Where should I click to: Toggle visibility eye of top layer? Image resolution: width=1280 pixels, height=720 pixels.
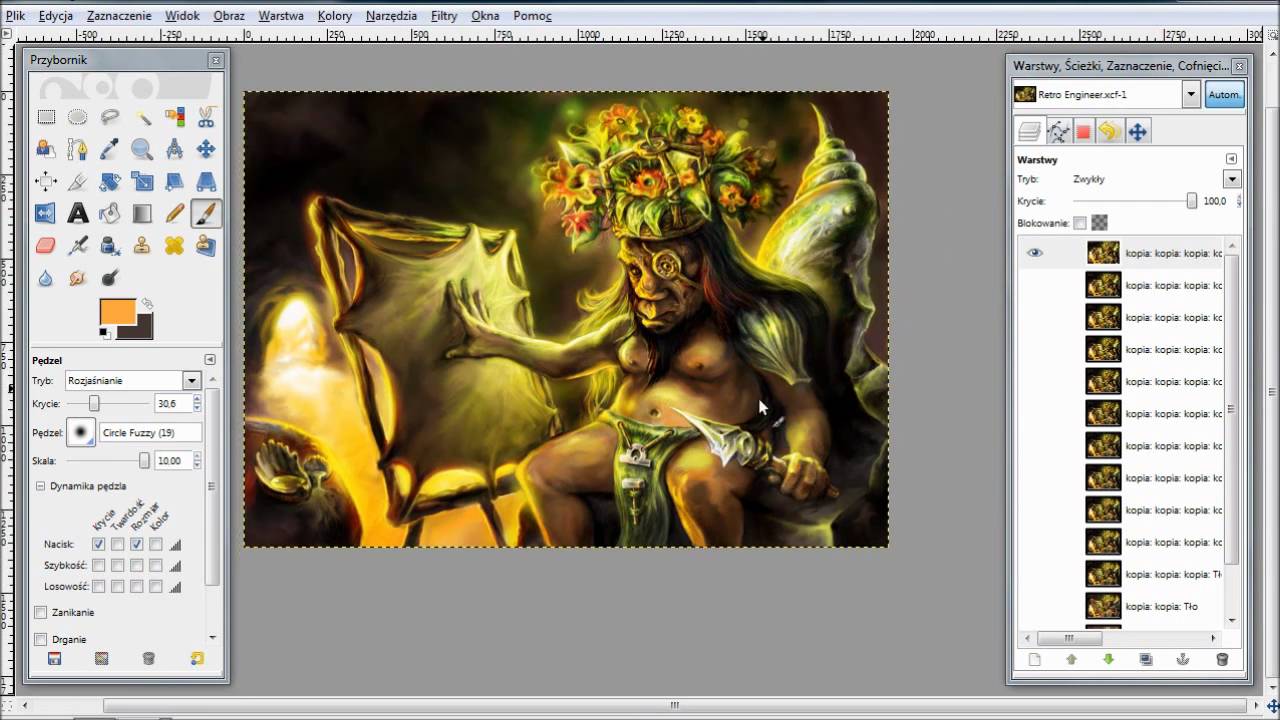point(1035,253)
